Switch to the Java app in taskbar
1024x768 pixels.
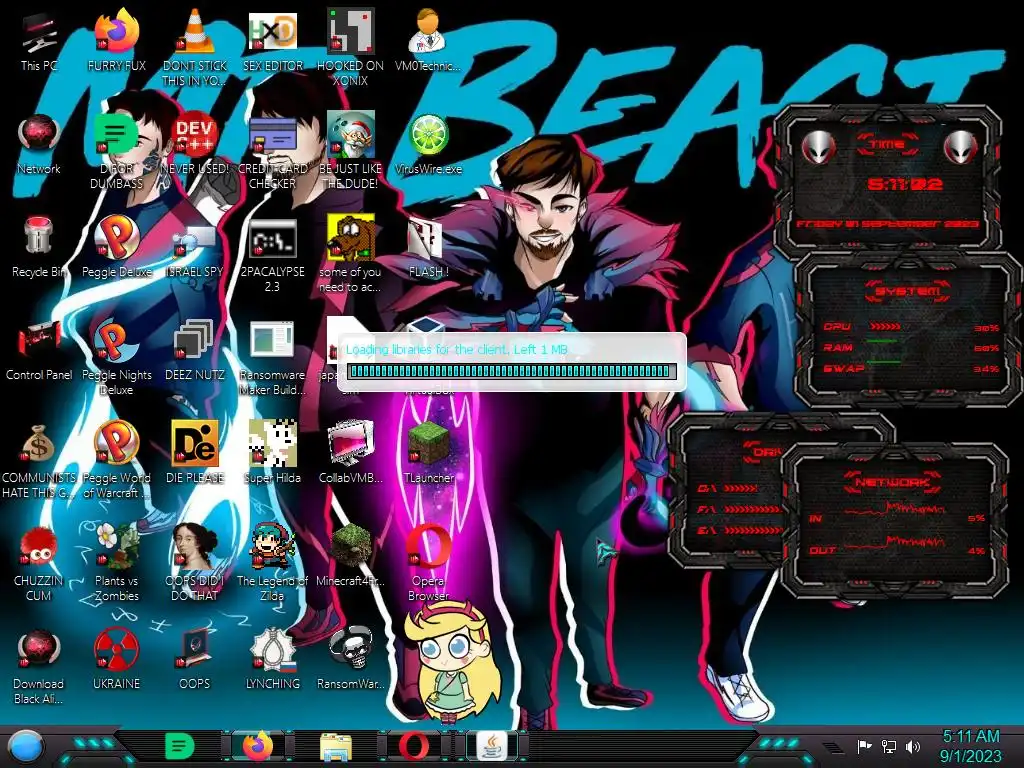coord(492,746)
